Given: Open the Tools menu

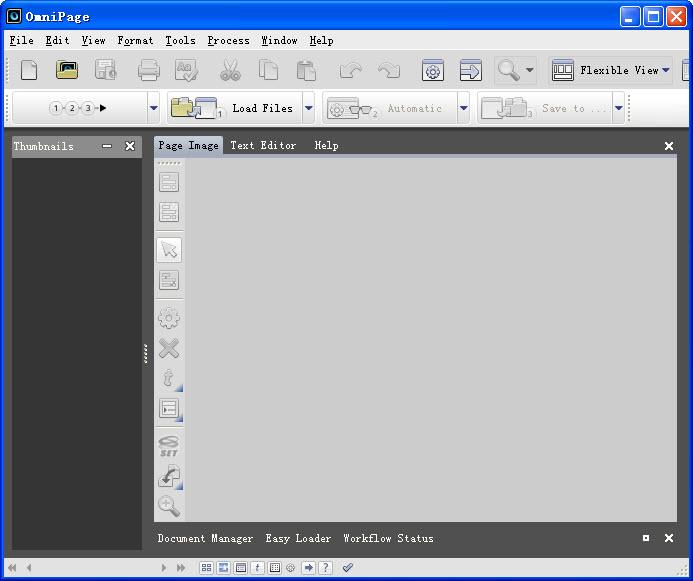Looking at the screenshot, I should pyautogui.click(x=180, y=40).
